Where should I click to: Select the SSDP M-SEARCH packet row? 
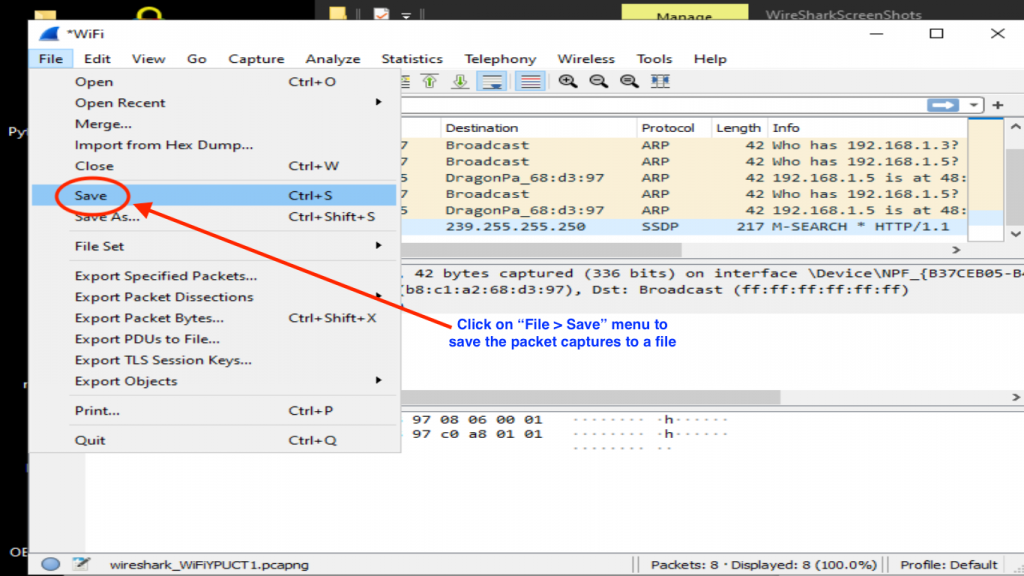pyautogui.click(x=700, y=226)
